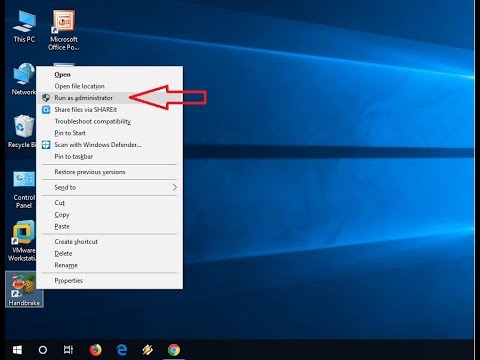Open Google Chrome from the taskbar

(x=174, y=350)
